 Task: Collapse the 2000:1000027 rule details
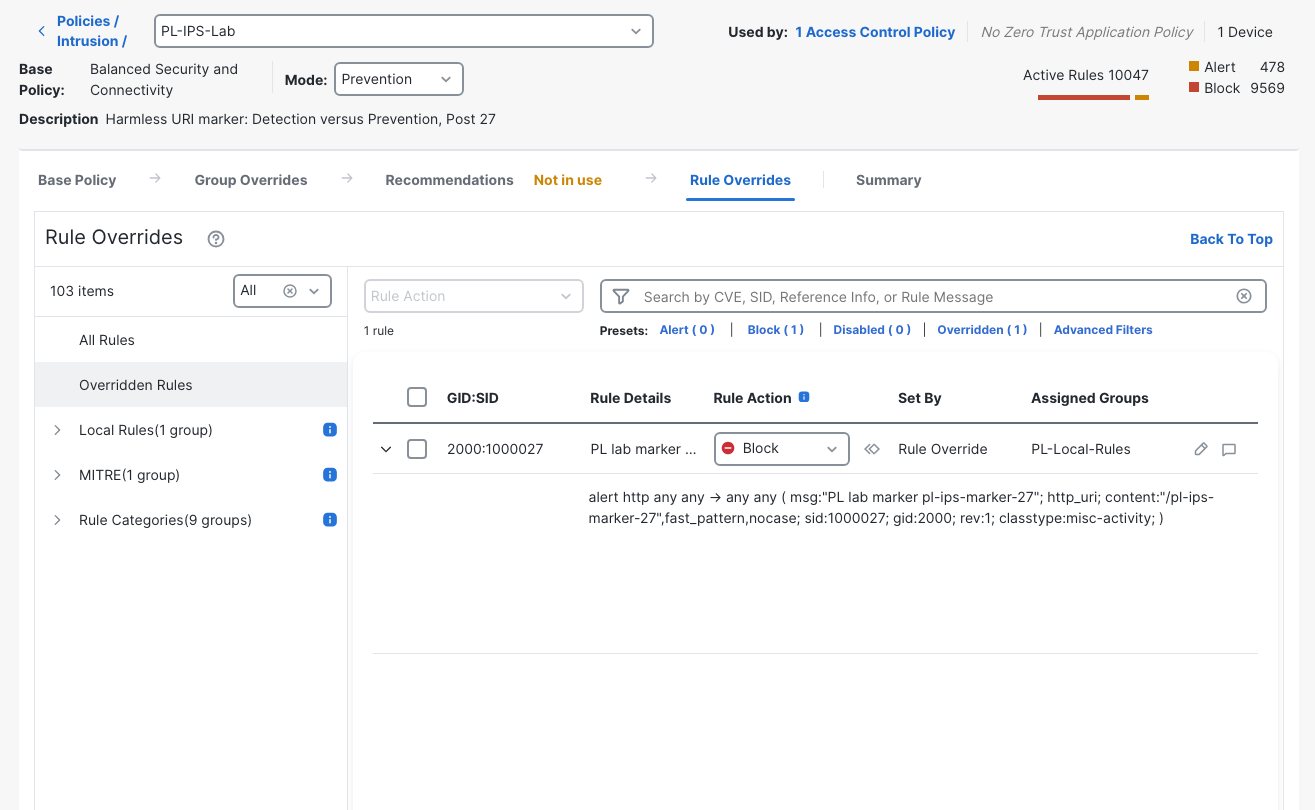click(x=386, y=449)
